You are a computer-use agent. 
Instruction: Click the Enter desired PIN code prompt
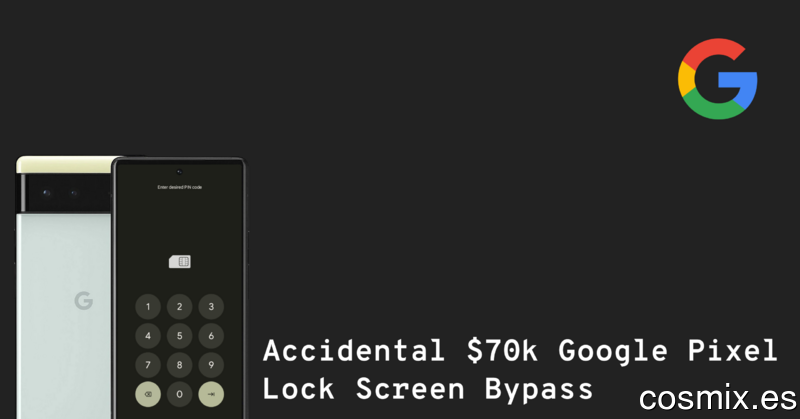point(180,187)
